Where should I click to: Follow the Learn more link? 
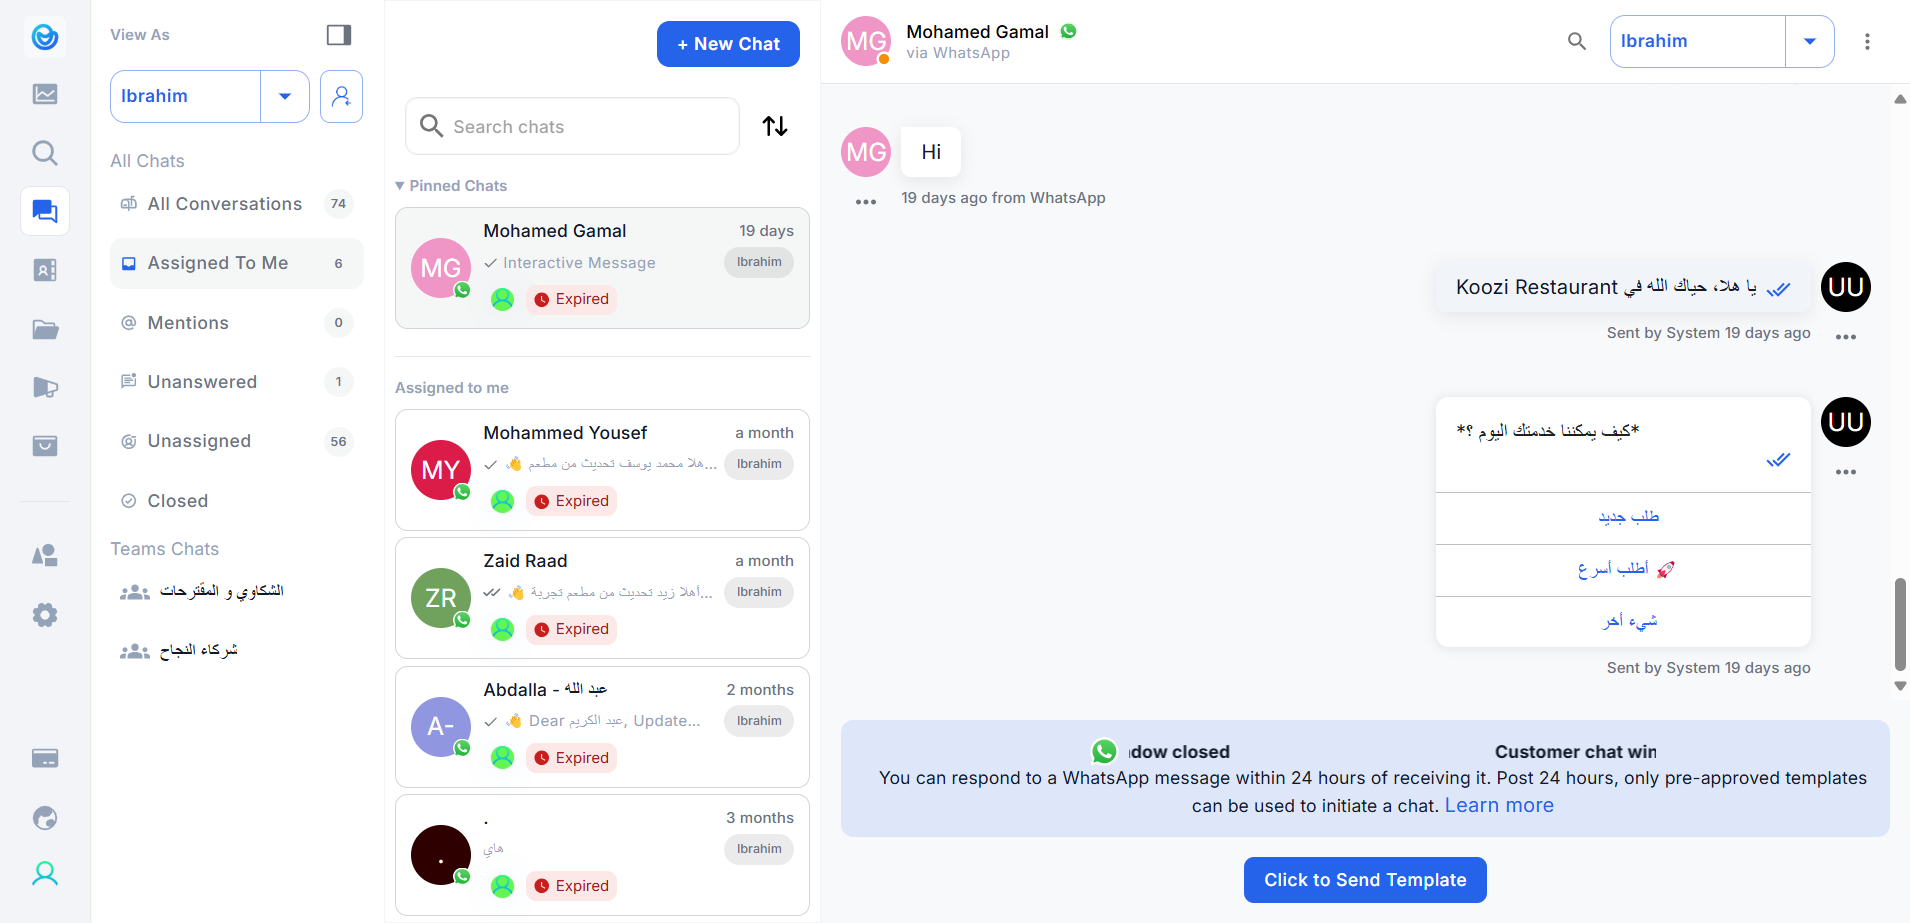click(1499, 806)
